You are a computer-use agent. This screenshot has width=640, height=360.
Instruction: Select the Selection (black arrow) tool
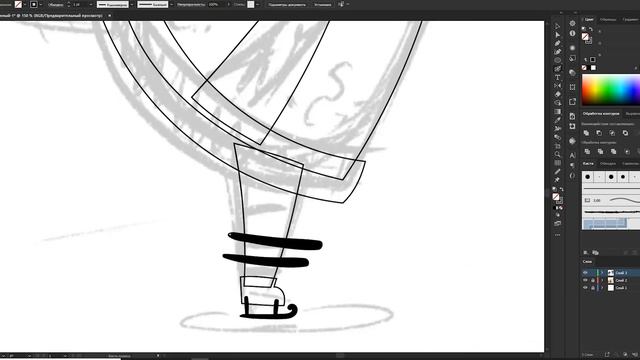point(558,26)
